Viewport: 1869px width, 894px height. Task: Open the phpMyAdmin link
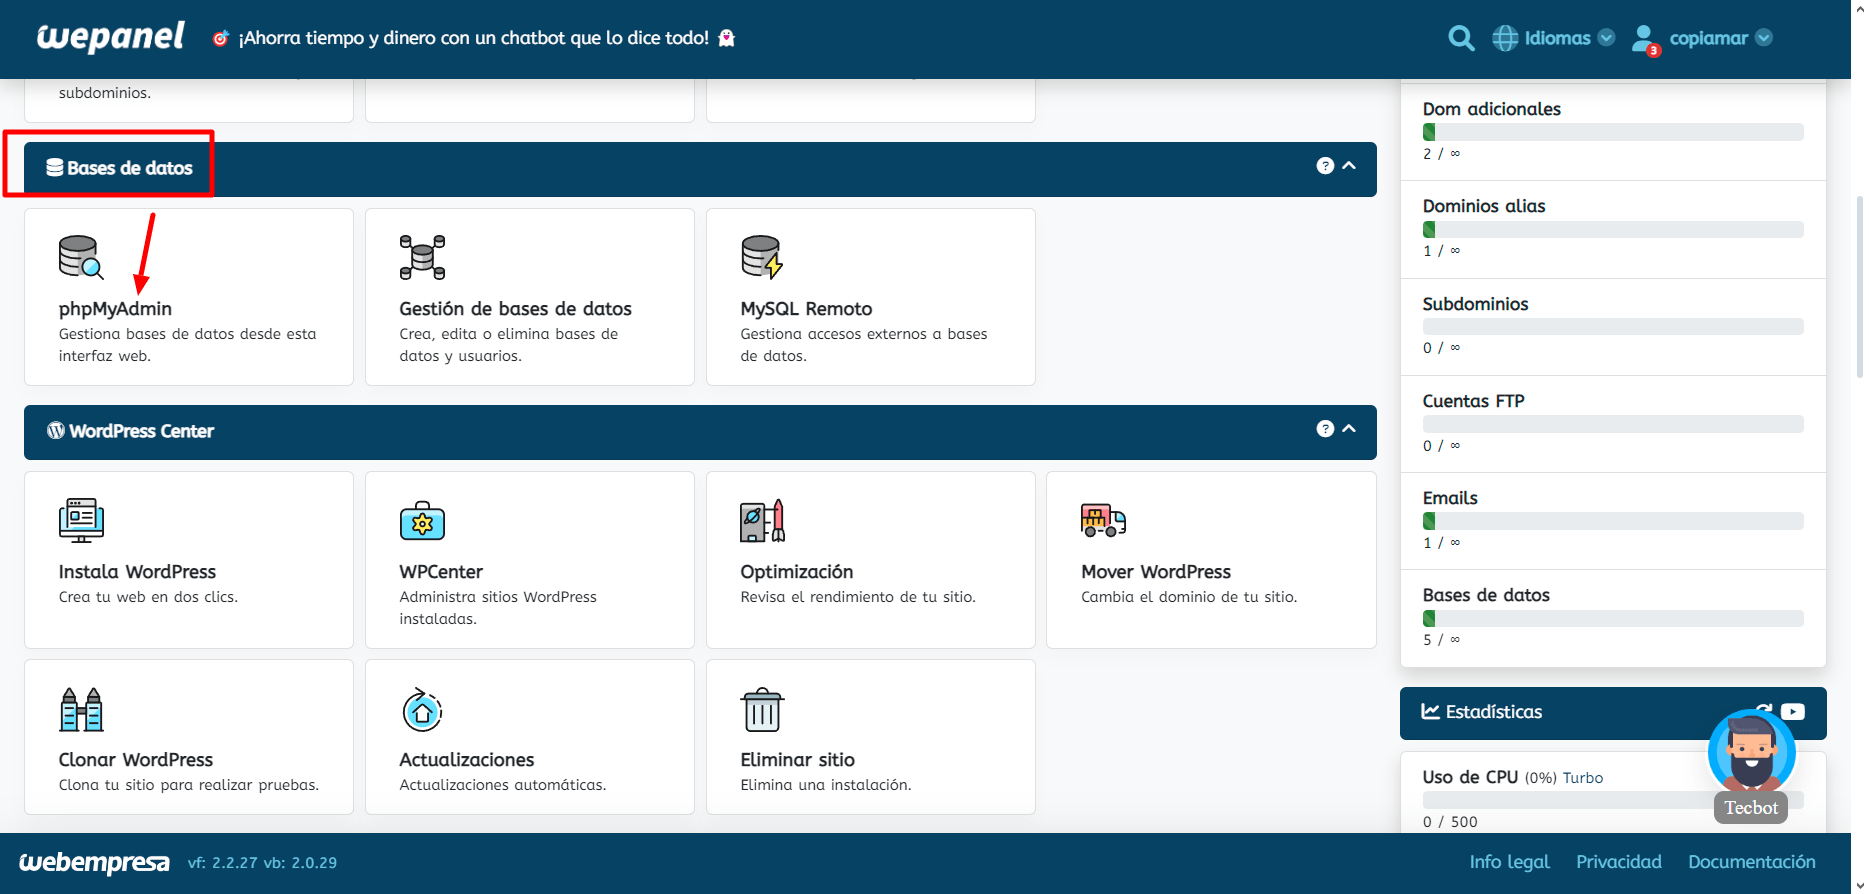tap(115, 309)
